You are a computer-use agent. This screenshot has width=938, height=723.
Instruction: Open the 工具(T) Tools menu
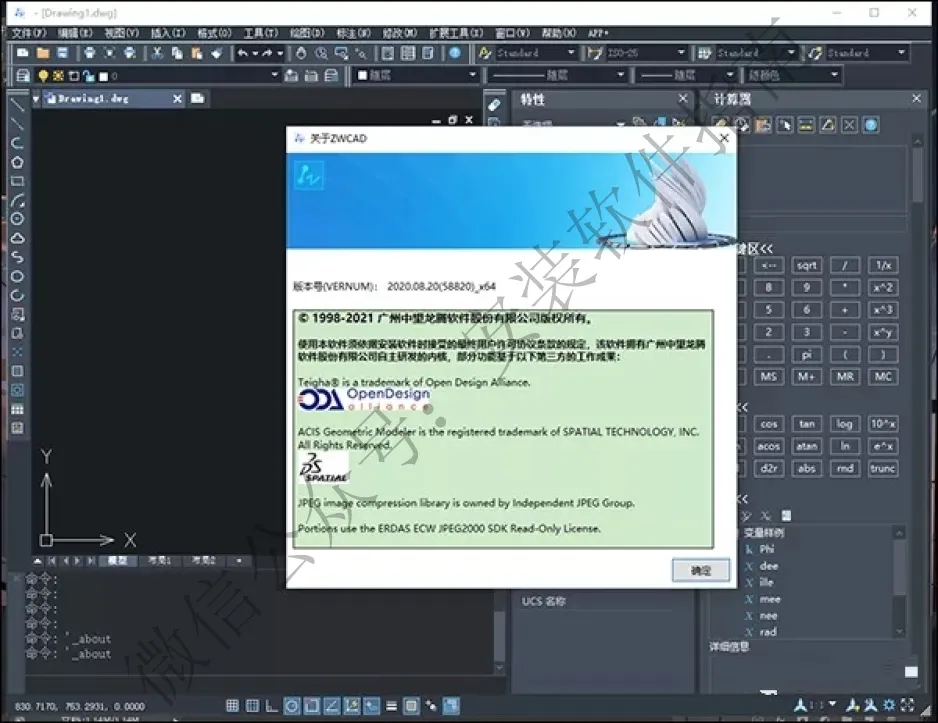[261, 33]
